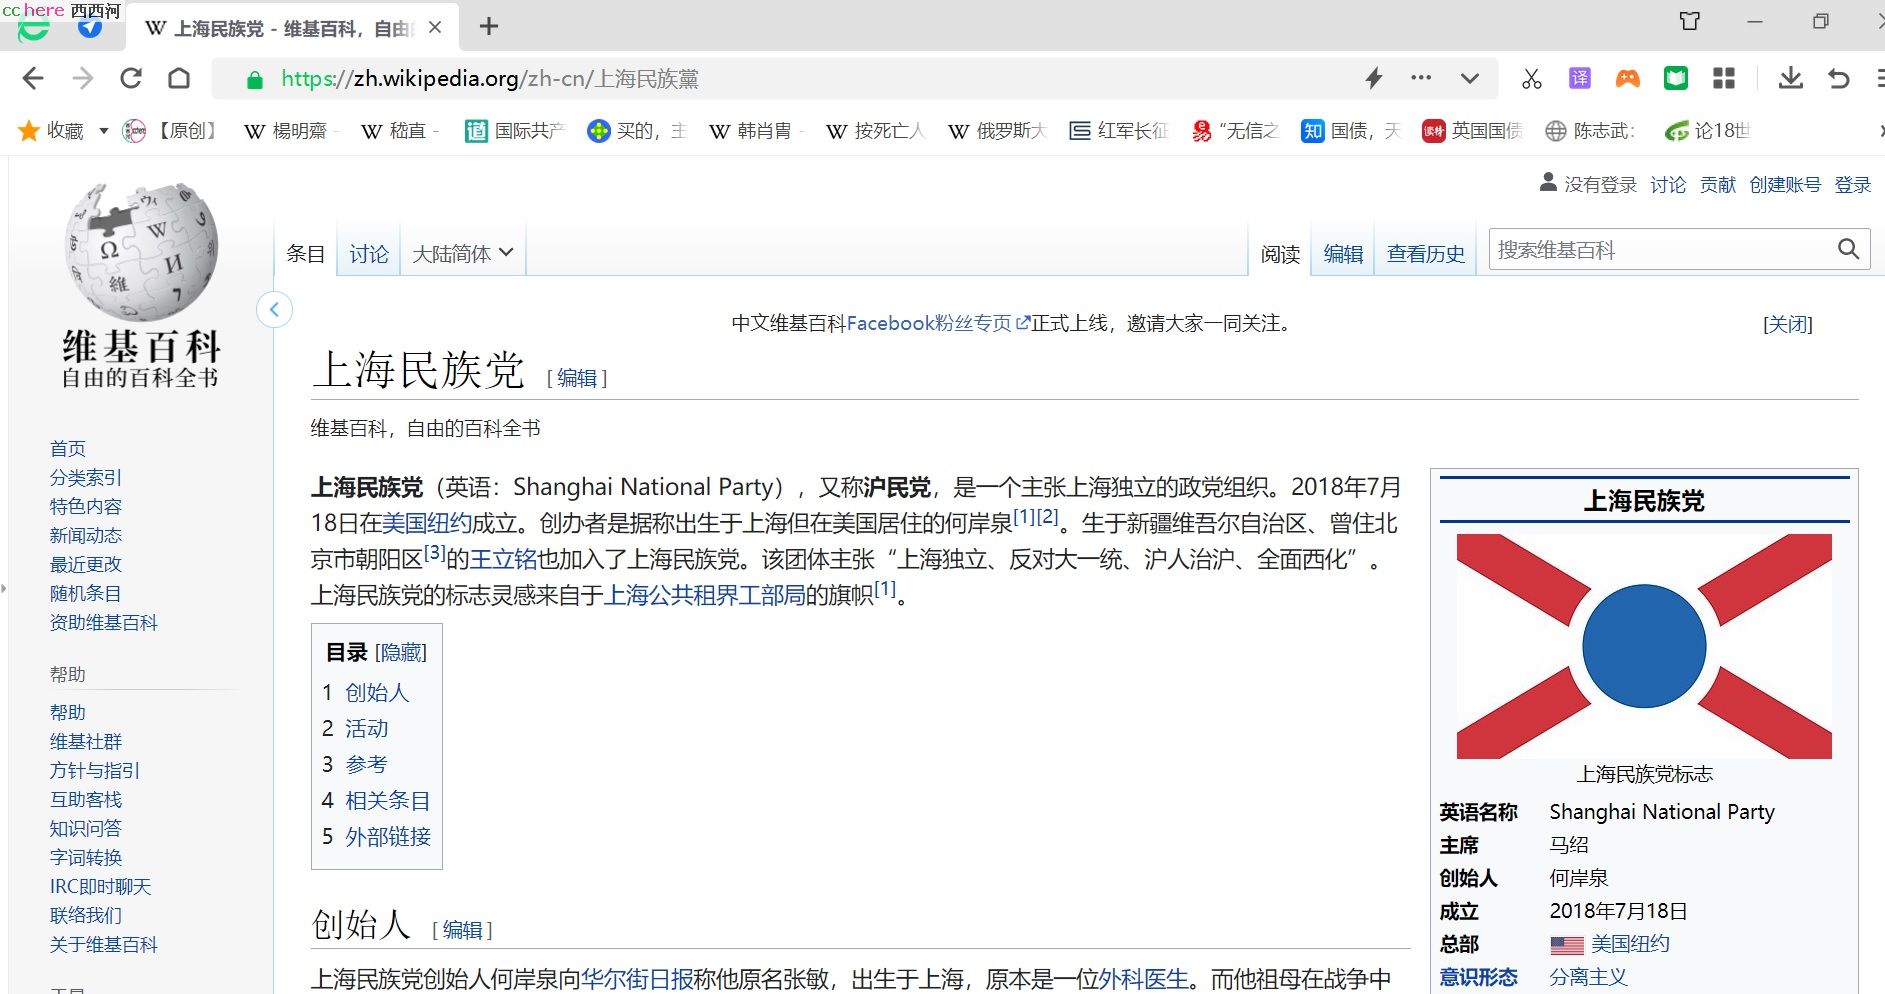Click the 没有登录 user icon
Screen dimensions: 1885x994
pos(1548,183)
